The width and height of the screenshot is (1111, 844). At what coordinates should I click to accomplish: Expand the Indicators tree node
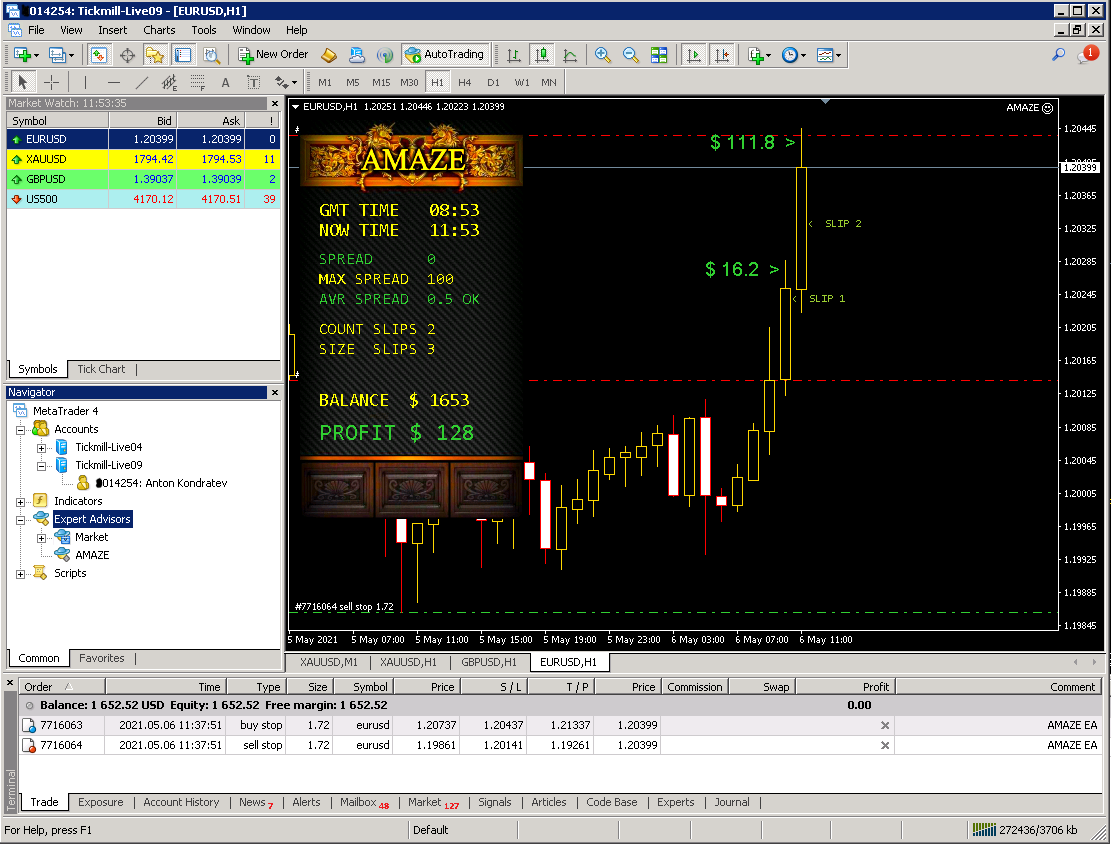(21, 502)
